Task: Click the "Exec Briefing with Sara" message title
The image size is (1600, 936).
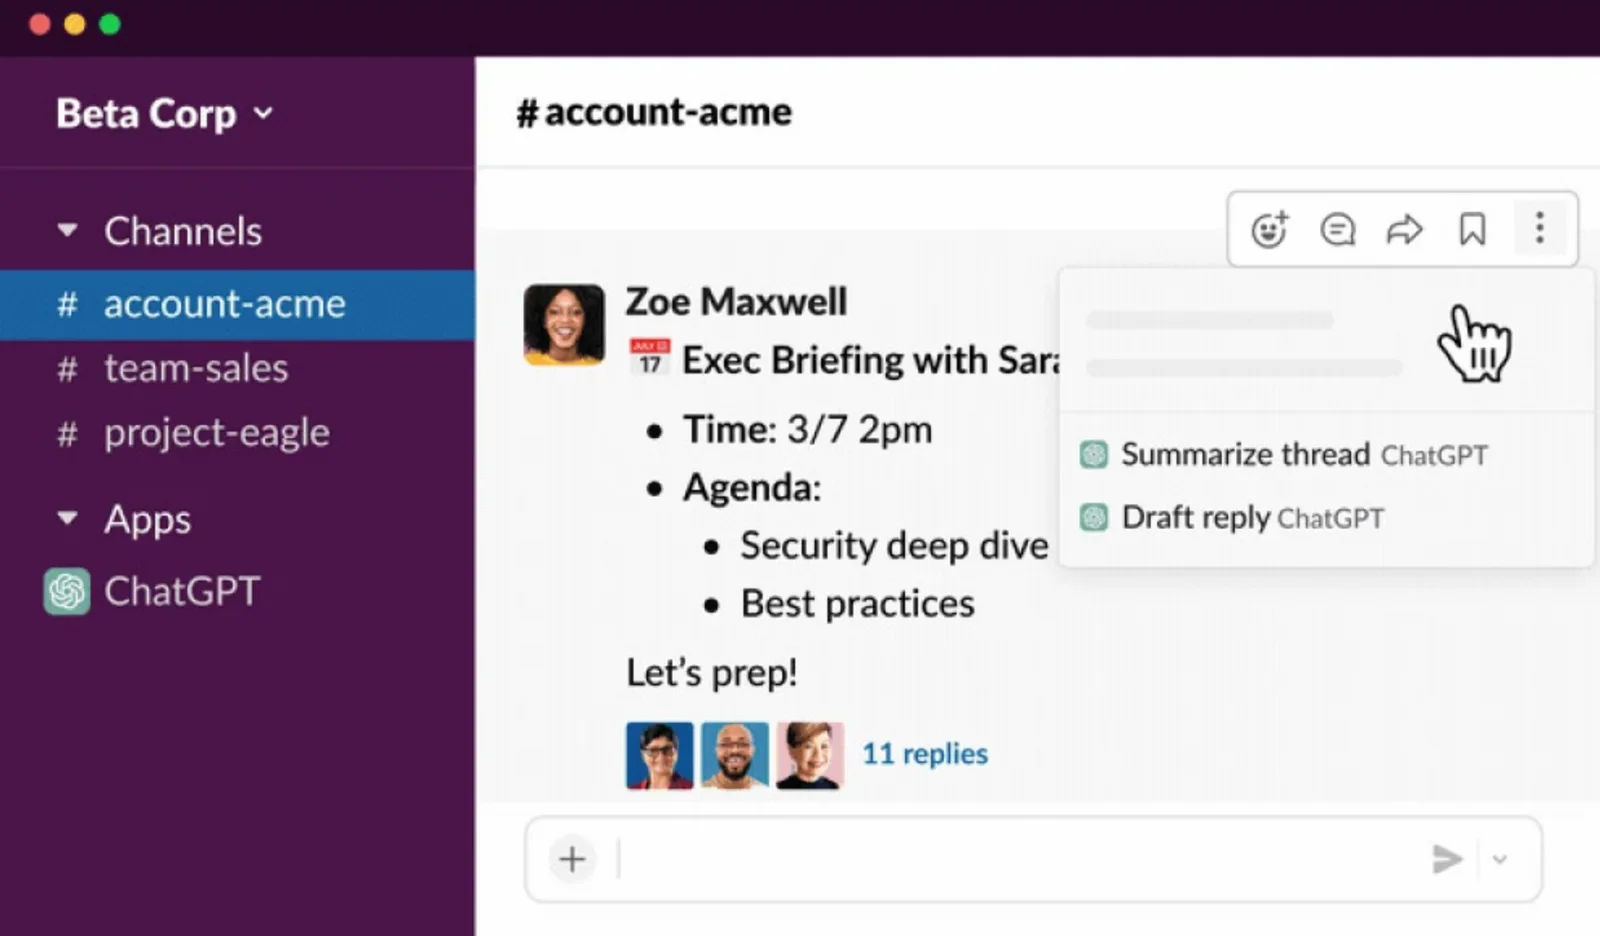Action: coord(872,359)
